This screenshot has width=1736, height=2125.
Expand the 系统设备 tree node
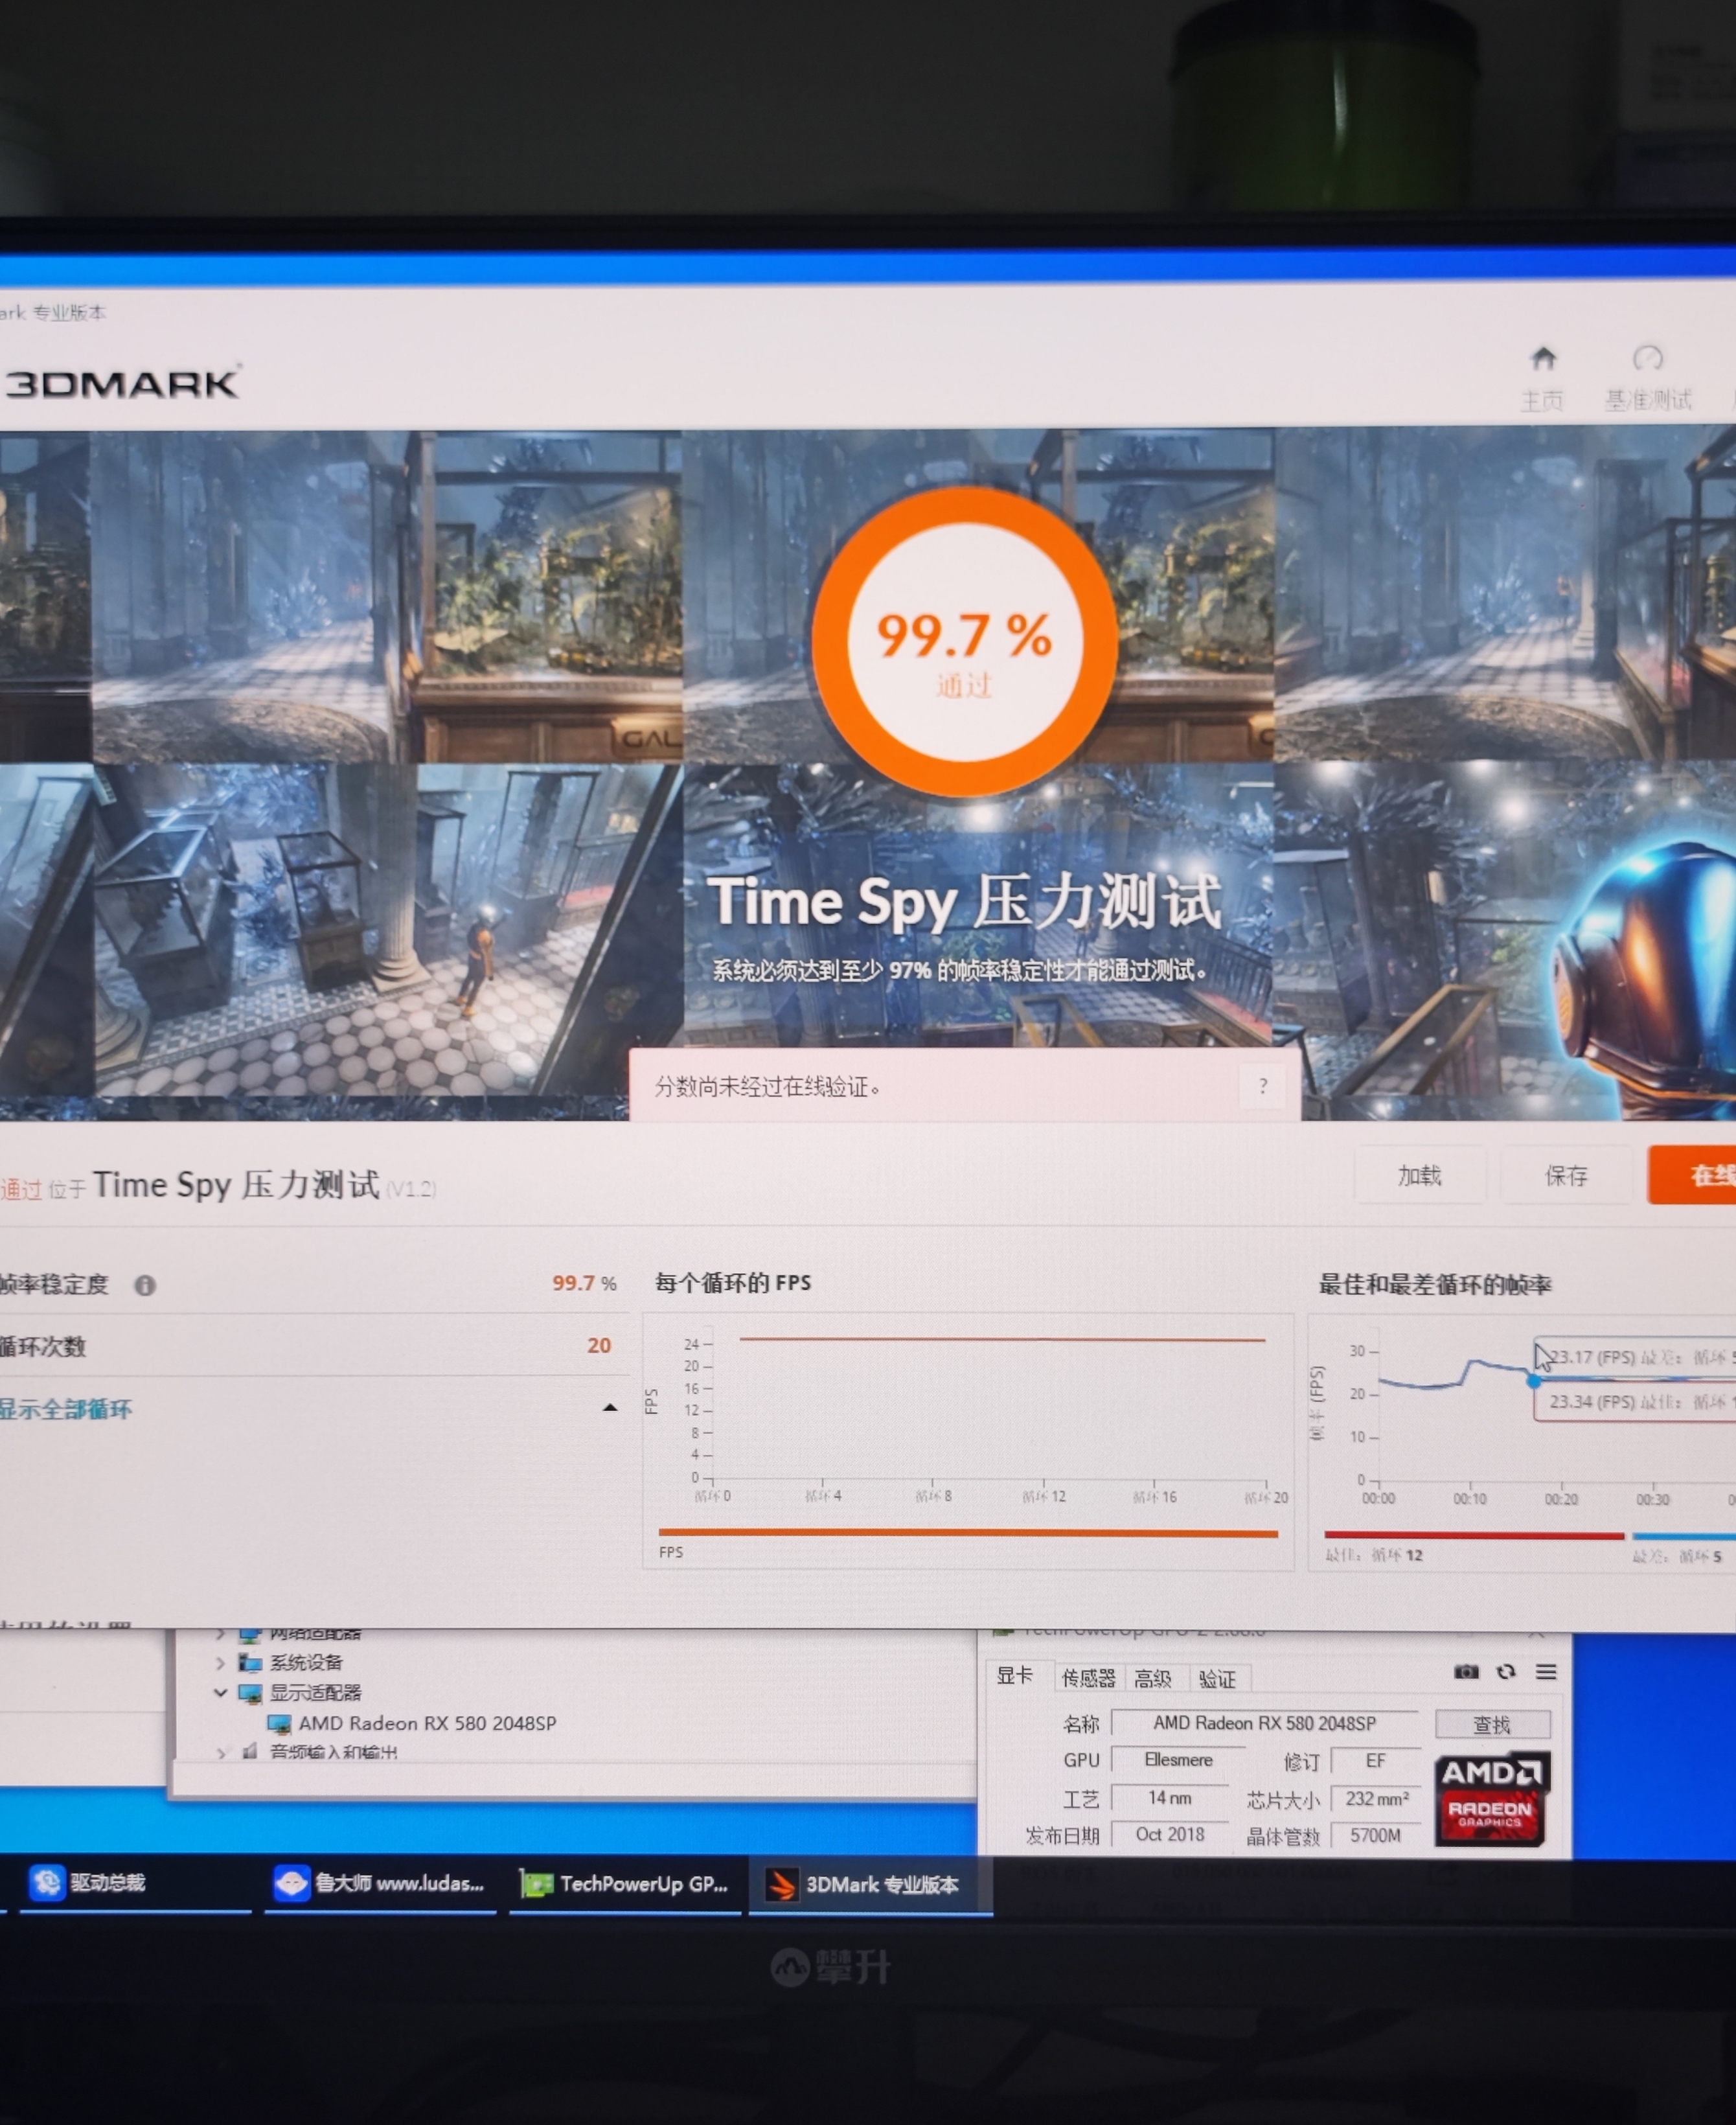click(x=221, y=1663)
